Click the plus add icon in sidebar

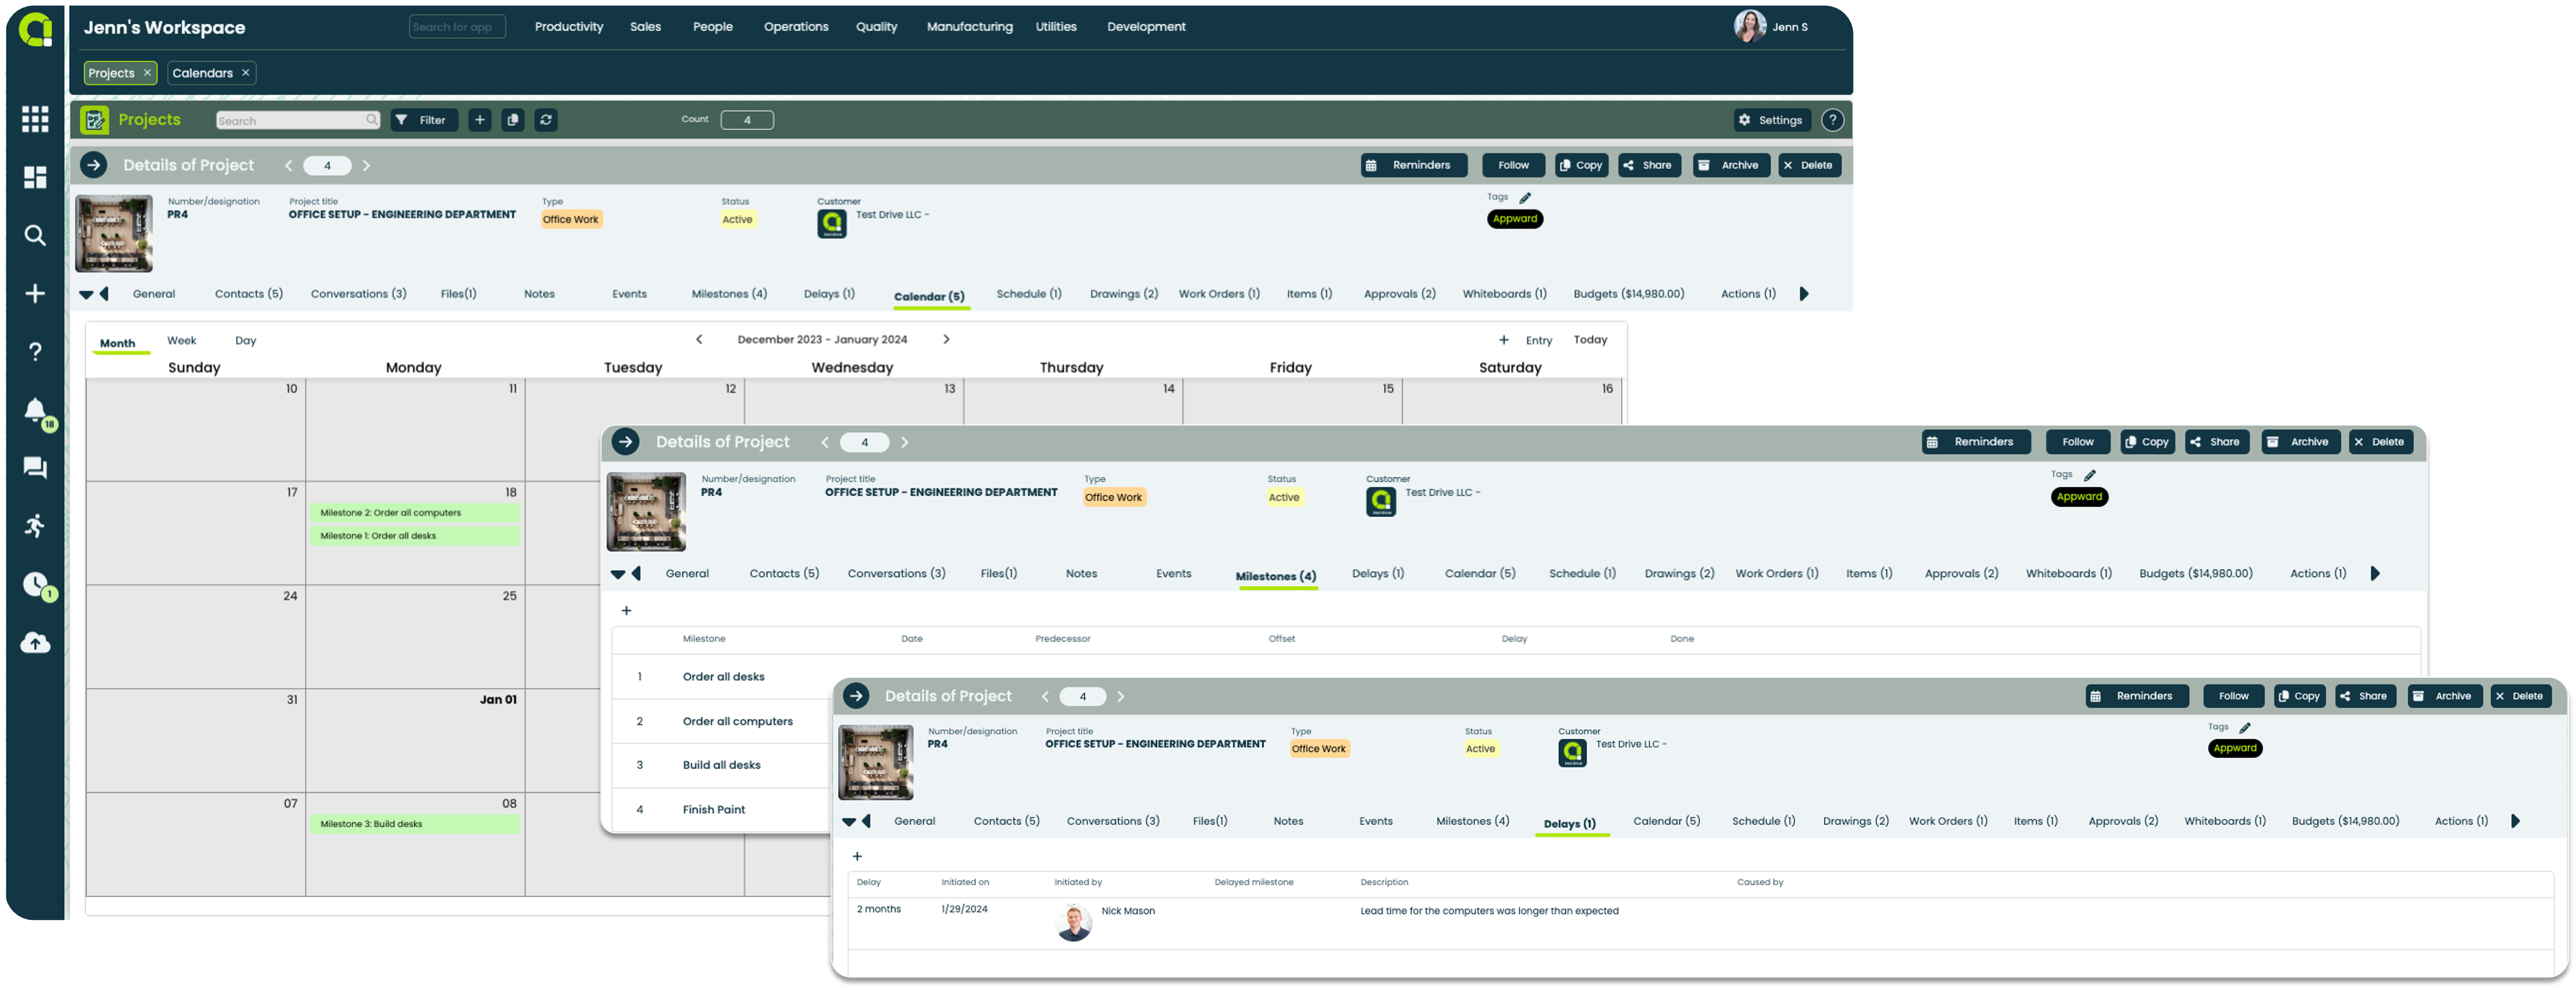tap(35, 293)
